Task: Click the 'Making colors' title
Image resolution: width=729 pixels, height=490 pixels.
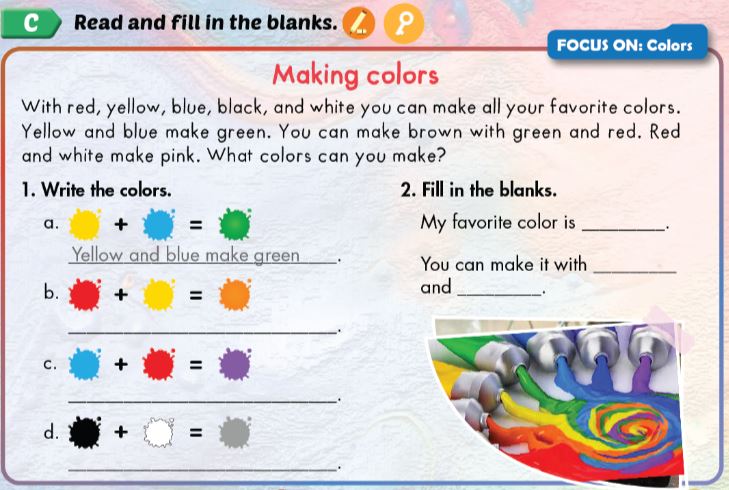Action: tap(355, 75)
